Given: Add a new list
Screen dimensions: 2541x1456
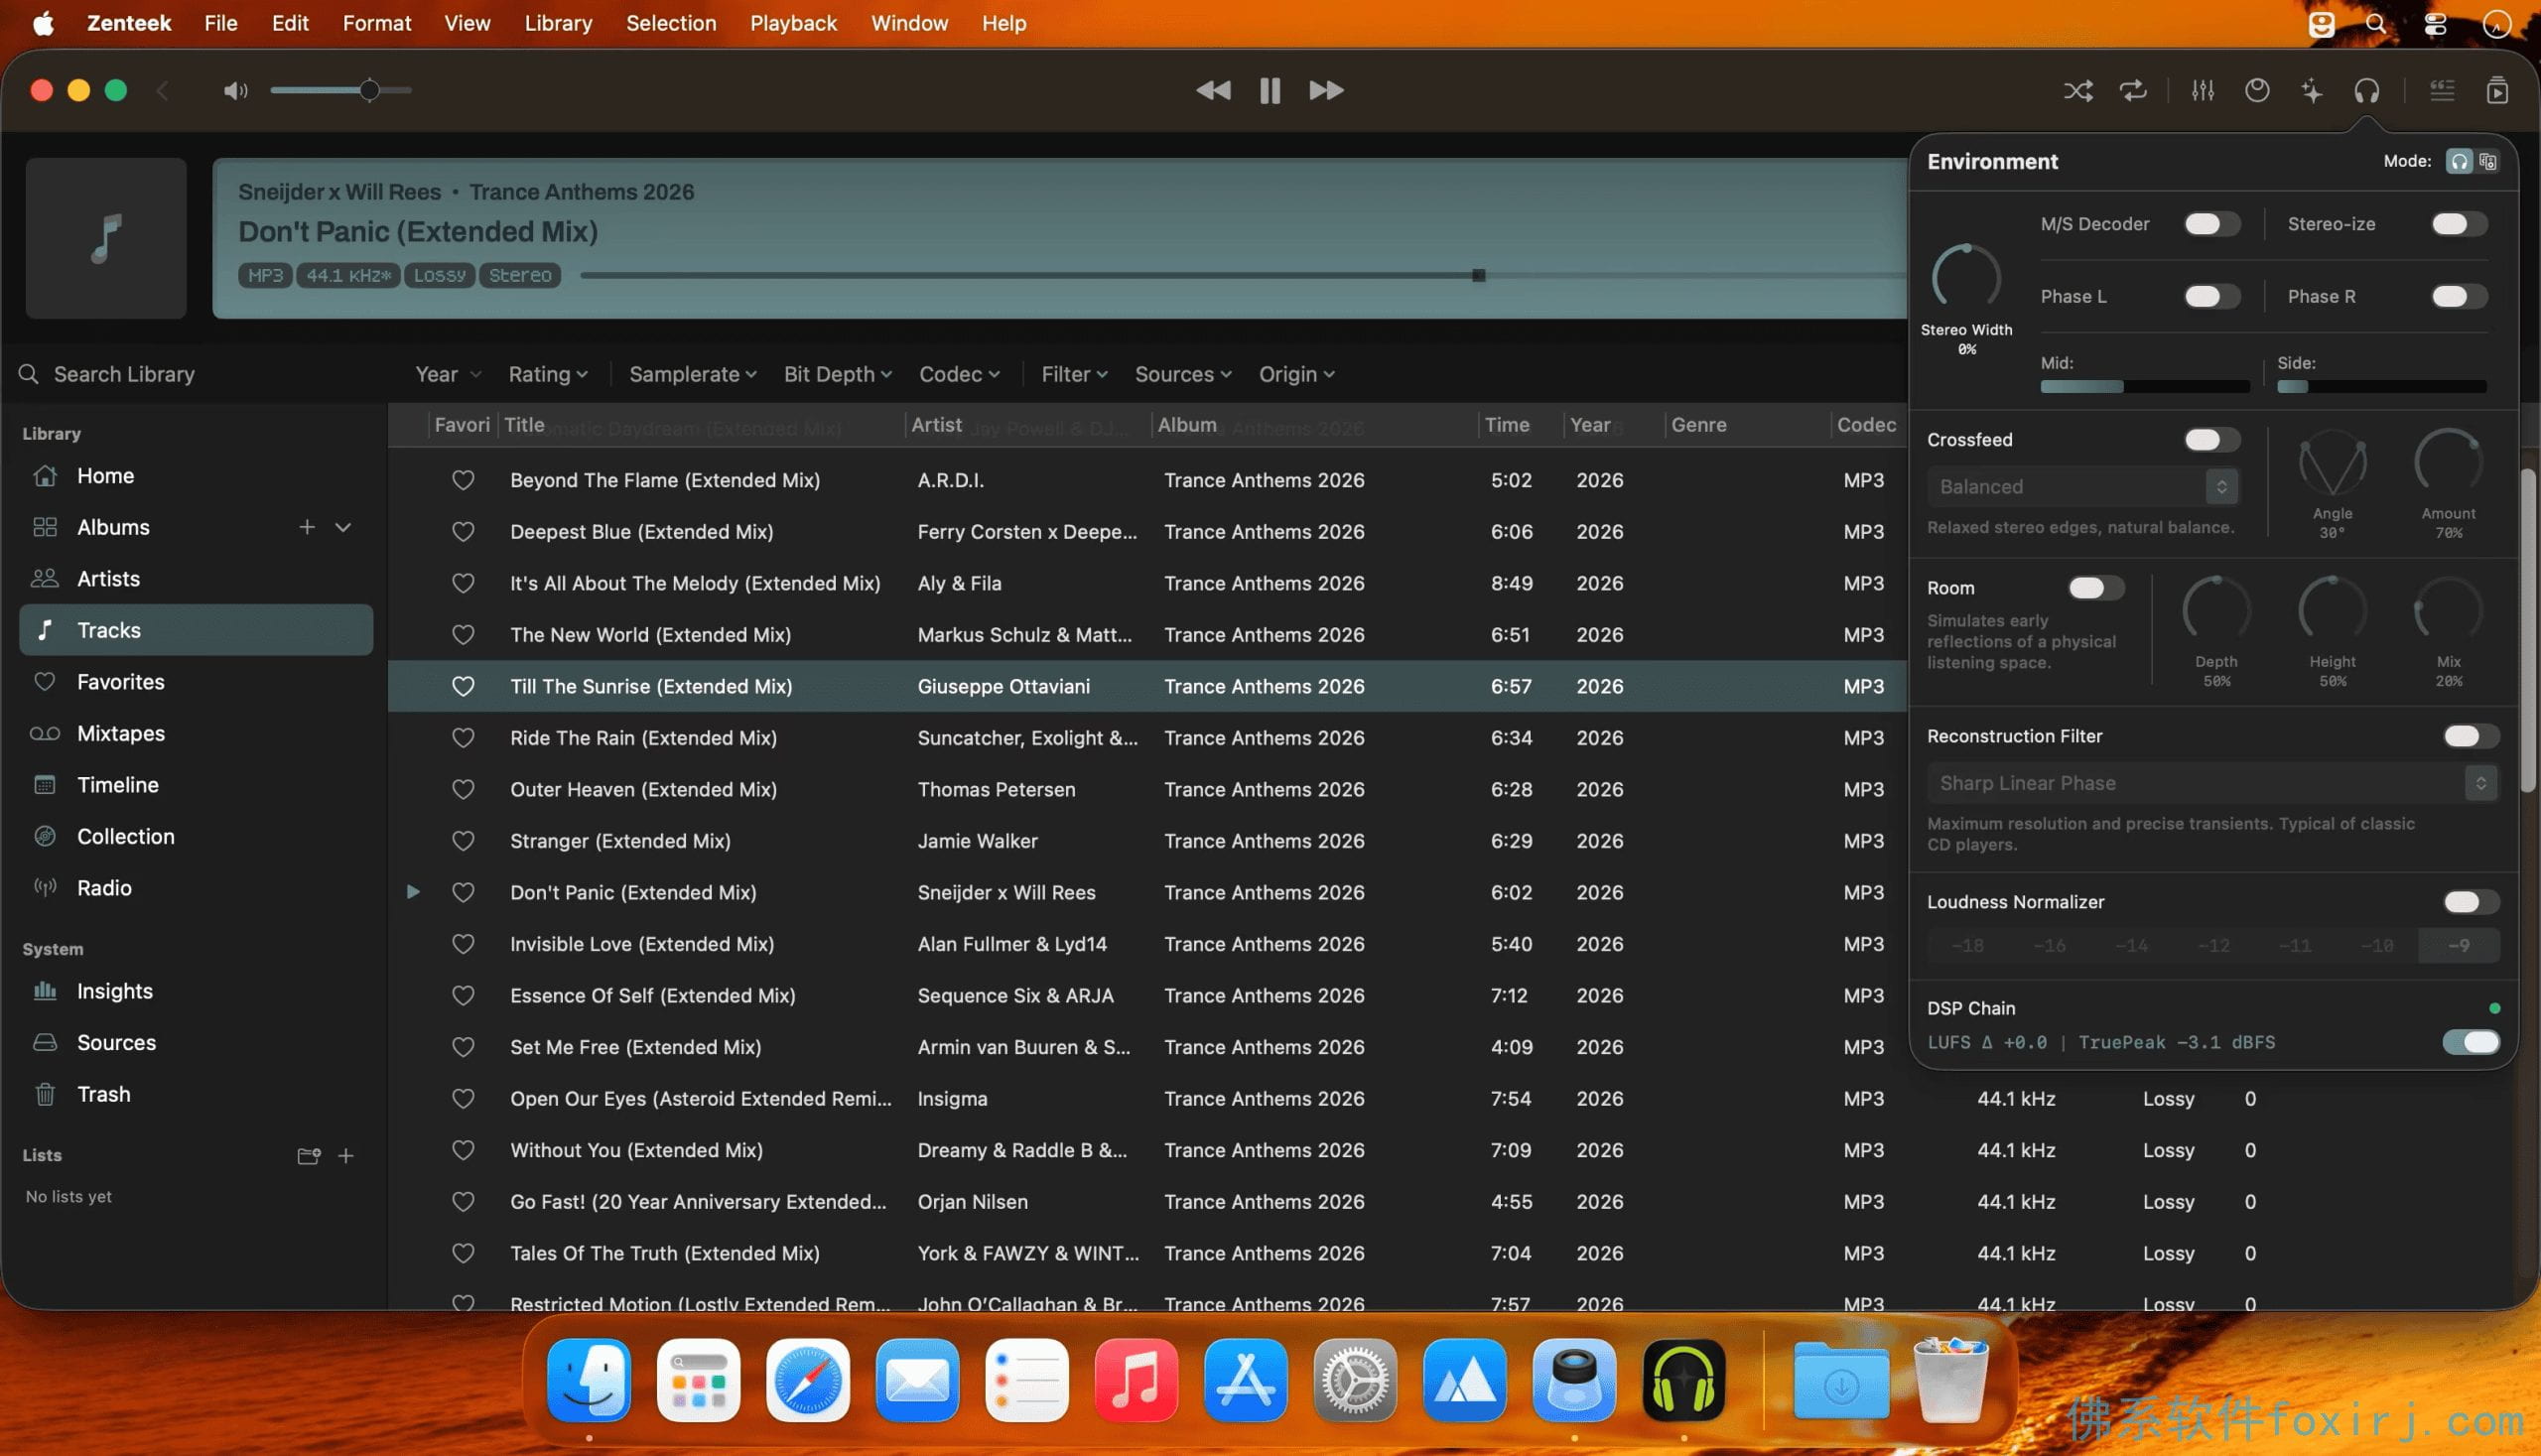Looking at the screenshot, I should [346, 1156].
